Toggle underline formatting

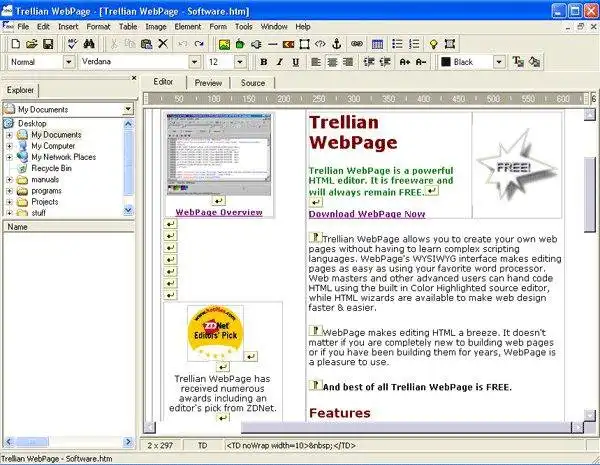[x=295, y=62]
